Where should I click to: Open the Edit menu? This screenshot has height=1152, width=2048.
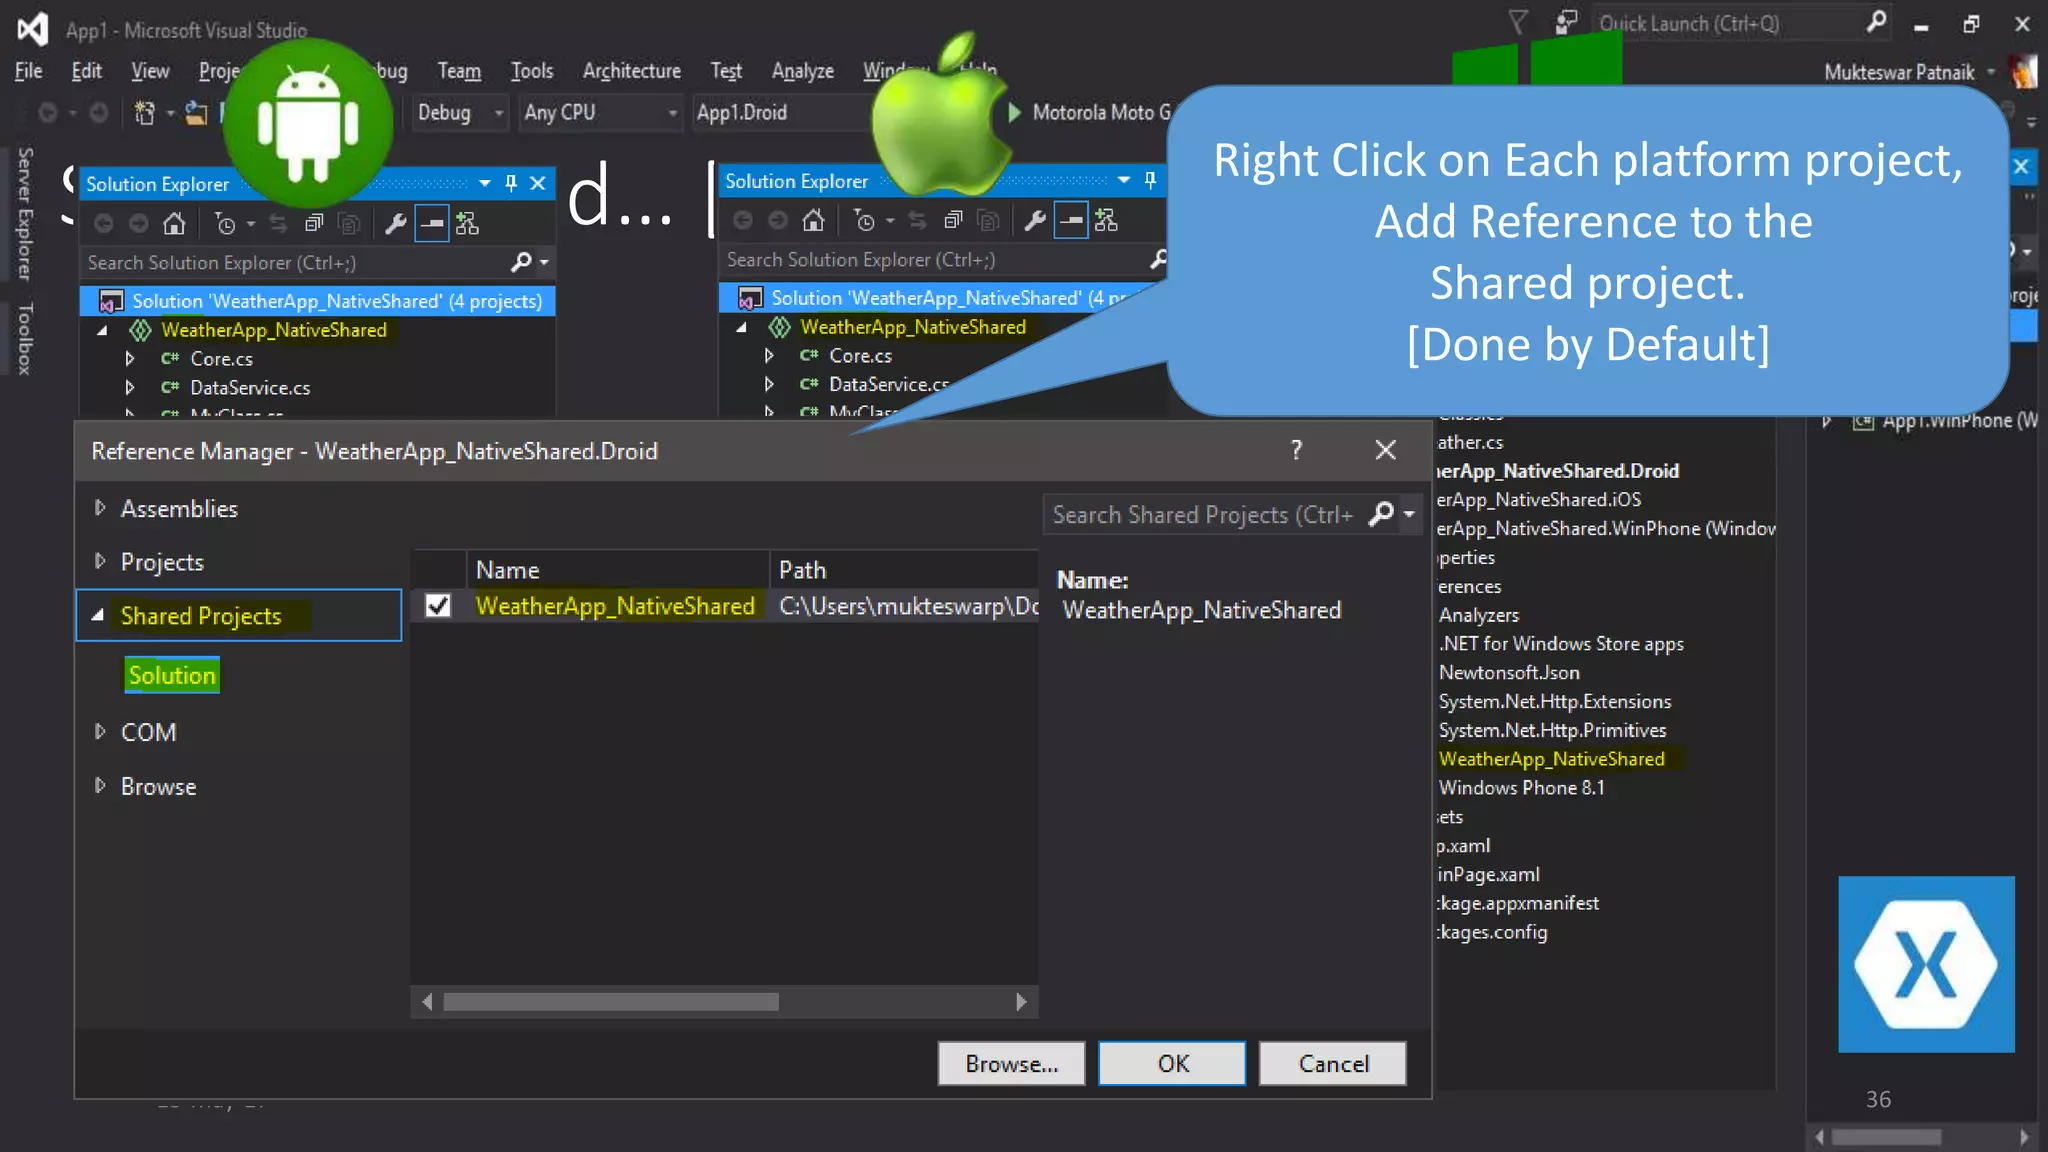coord(87,71)
